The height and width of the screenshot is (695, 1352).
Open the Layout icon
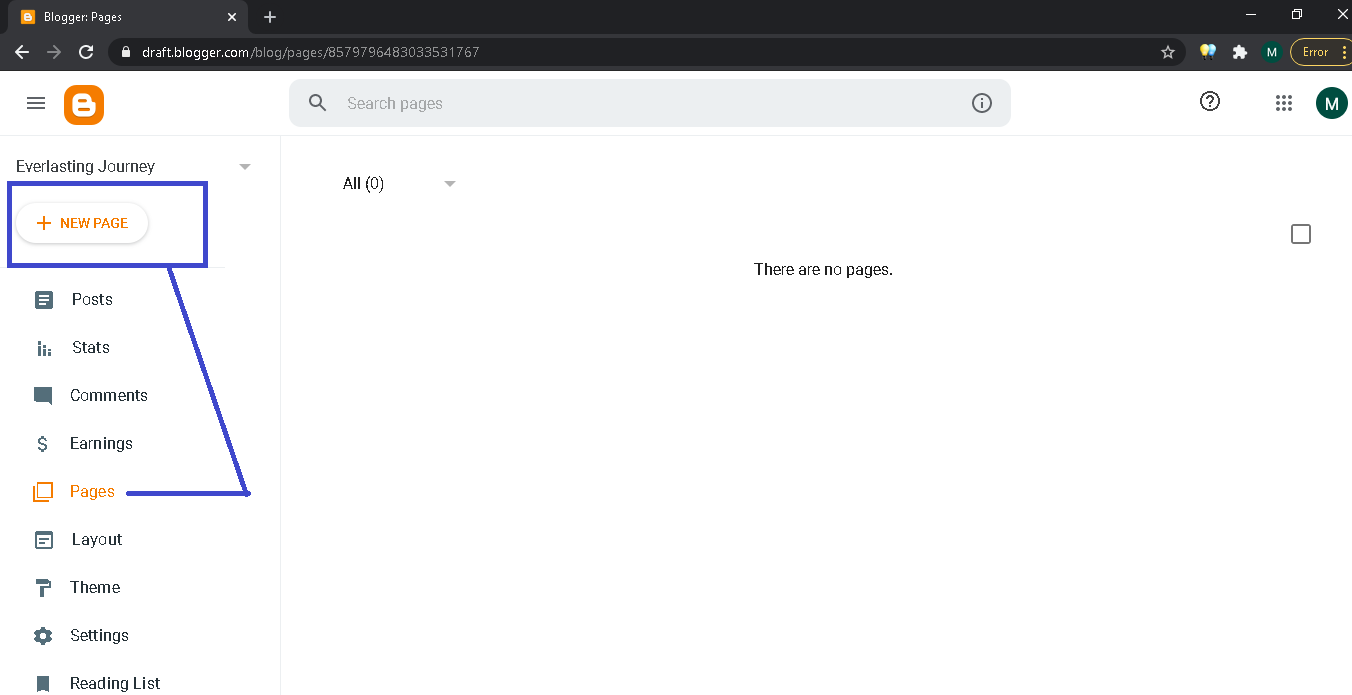point(43,539)
